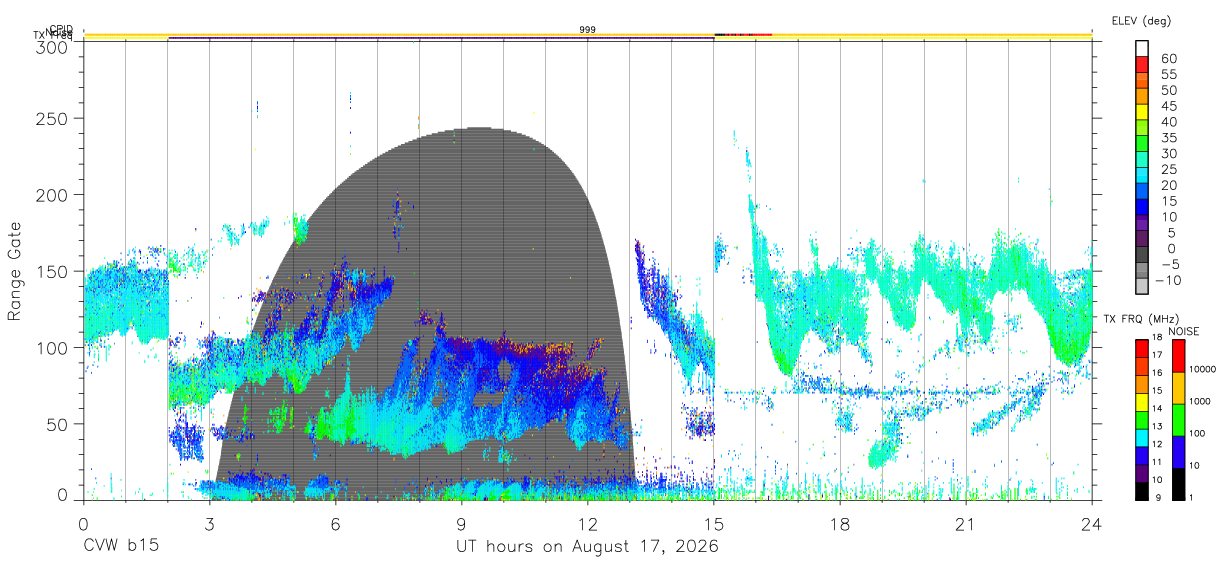Pick the orange swatch in NOISE bar
The height and width of the screenshot is (567, 1228).
(x=1180, y=387)
